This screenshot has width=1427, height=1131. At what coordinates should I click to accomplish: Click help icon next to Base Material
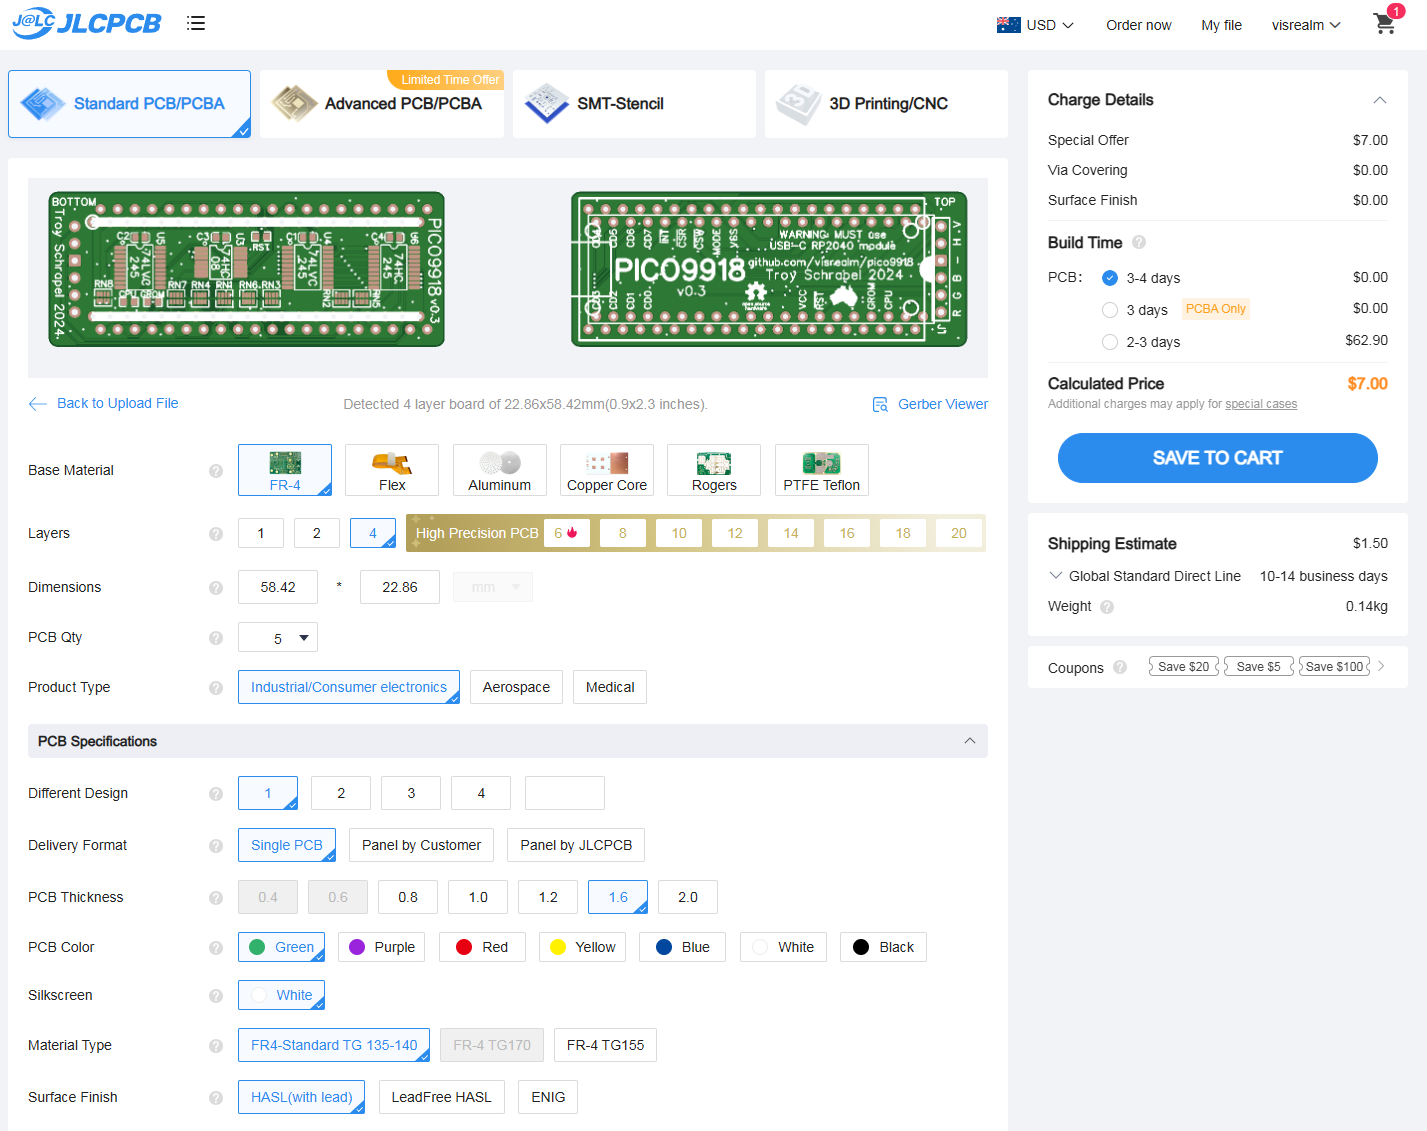pos(216,471)
